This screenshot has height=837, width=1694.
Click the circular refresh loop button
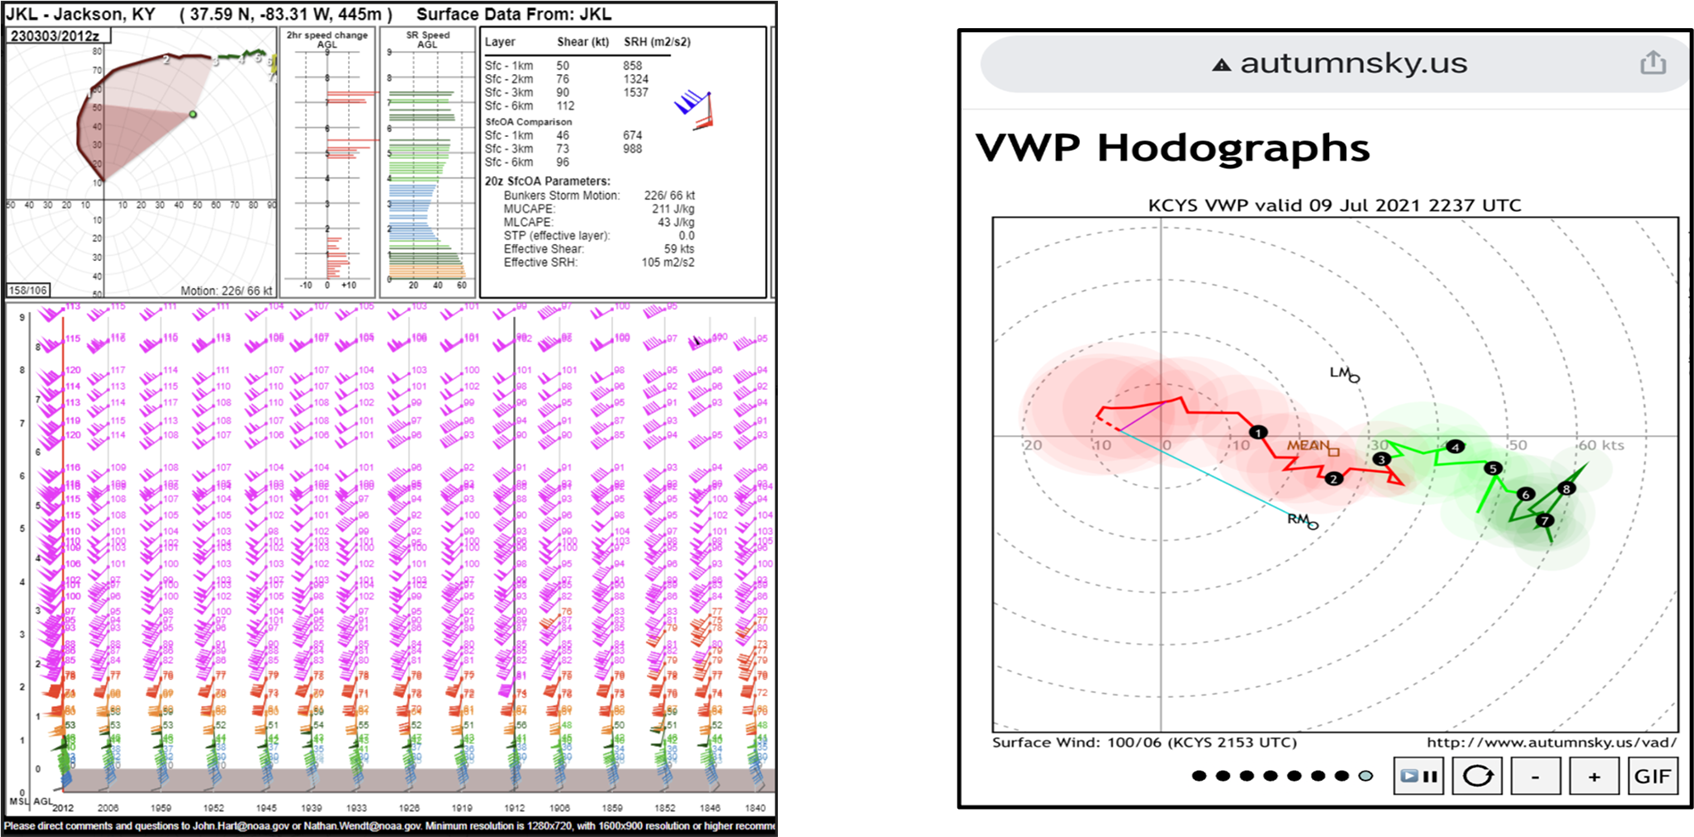[1477, 776]
